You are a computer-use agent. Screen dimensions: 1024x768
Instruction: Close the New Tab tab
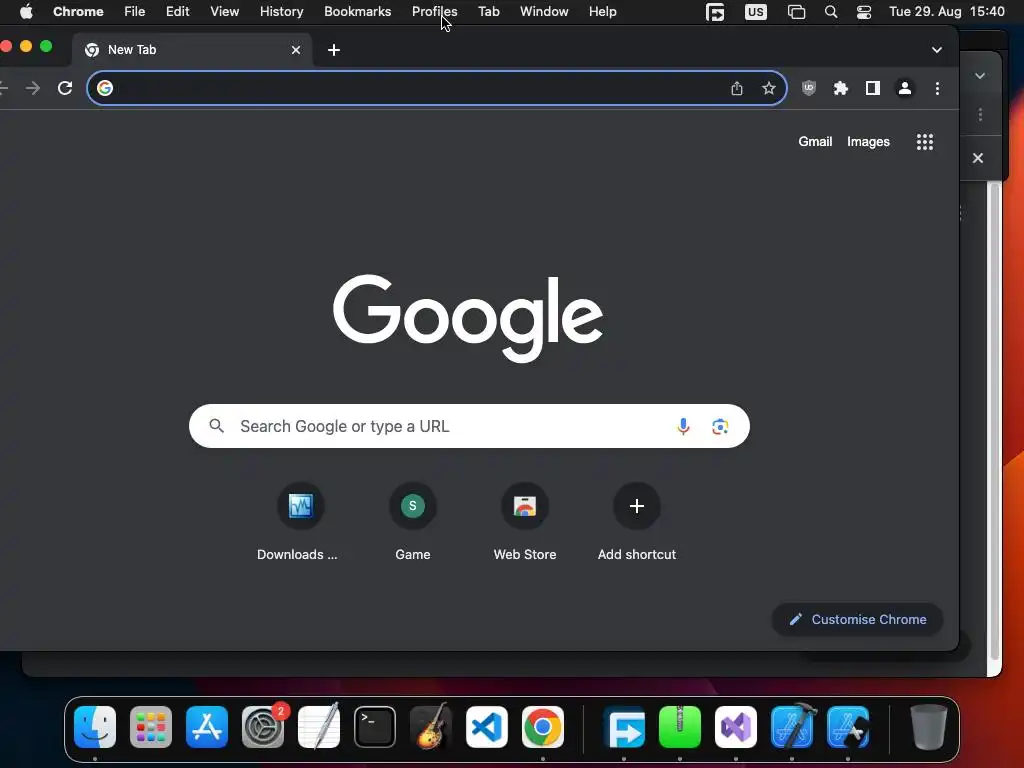(x=296, y=50)
